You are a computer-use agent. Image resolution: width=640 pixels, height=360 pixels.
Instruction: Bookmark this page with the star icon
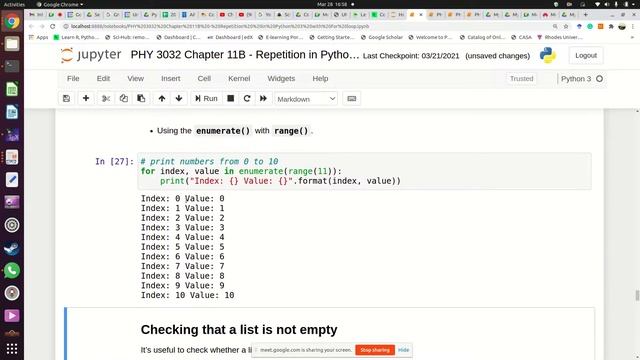tap(566, 26)
